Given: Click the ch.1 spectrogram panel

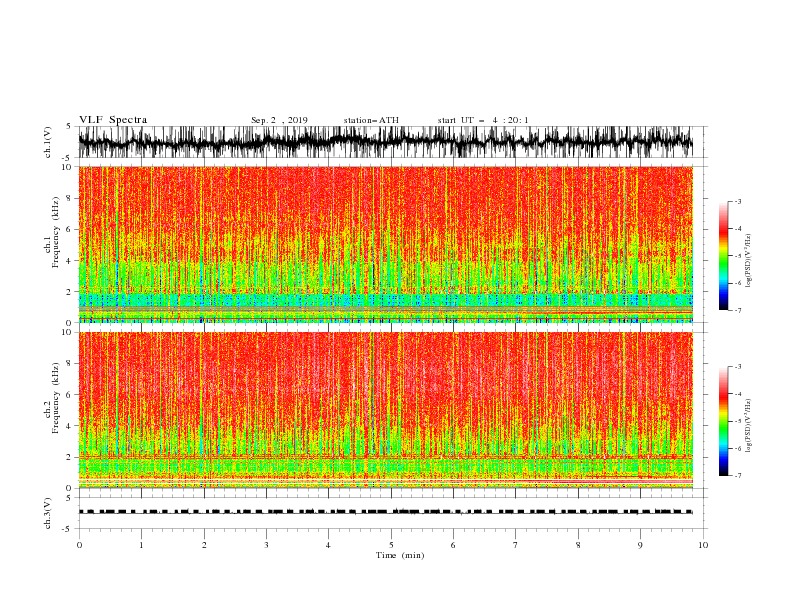Looking at the screenshot, I should [x=385, y=244].
